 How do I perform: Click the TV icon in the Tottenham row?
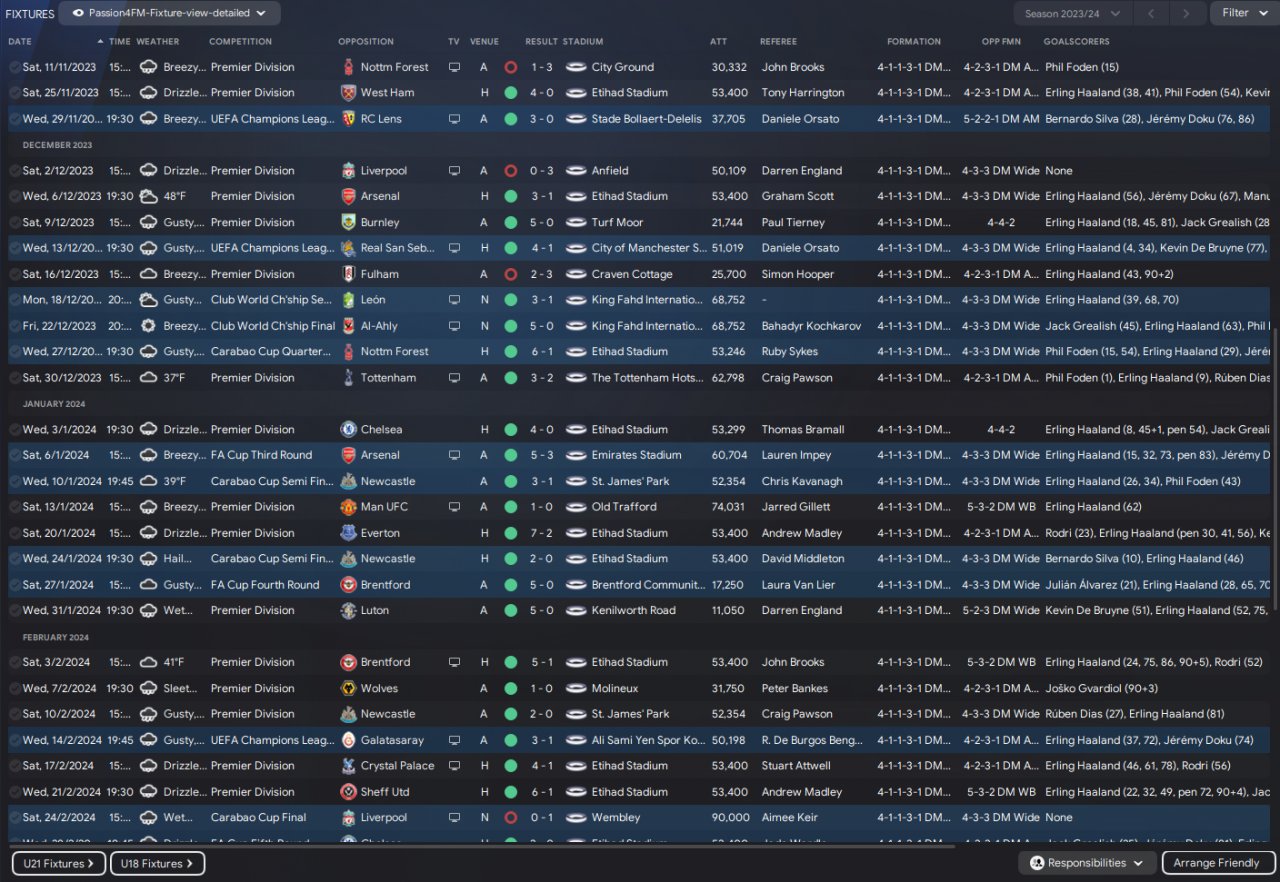coord(455,378)
